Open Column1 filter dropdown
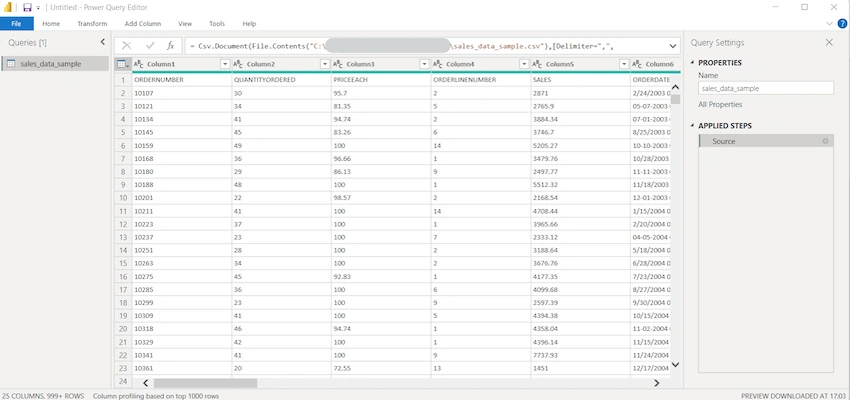The height and width of the screenshot is (400, 850). 225,64
